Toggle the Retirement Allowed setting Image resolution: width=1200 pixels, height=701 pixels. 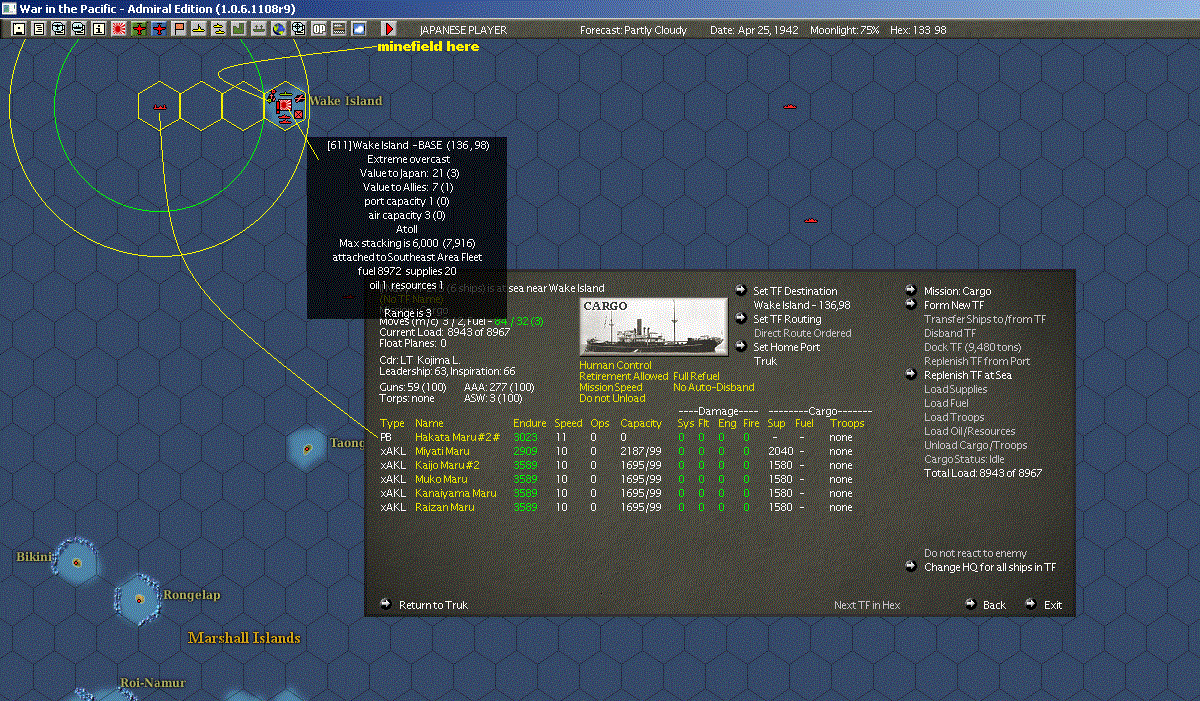pos(623,376)
